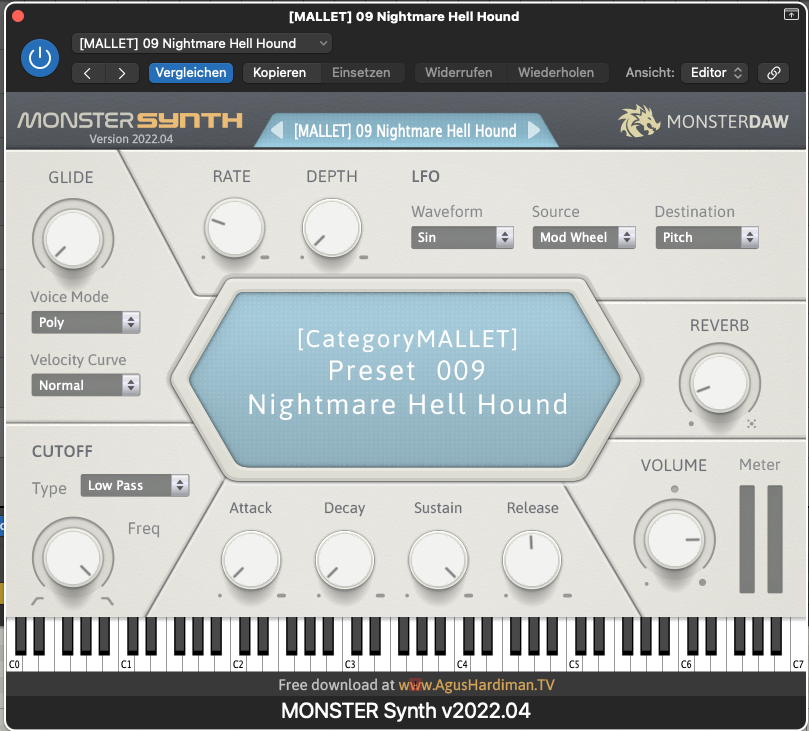Click the MonsterDAW dragon logo
809x731 pixels.
pos(640,122)
